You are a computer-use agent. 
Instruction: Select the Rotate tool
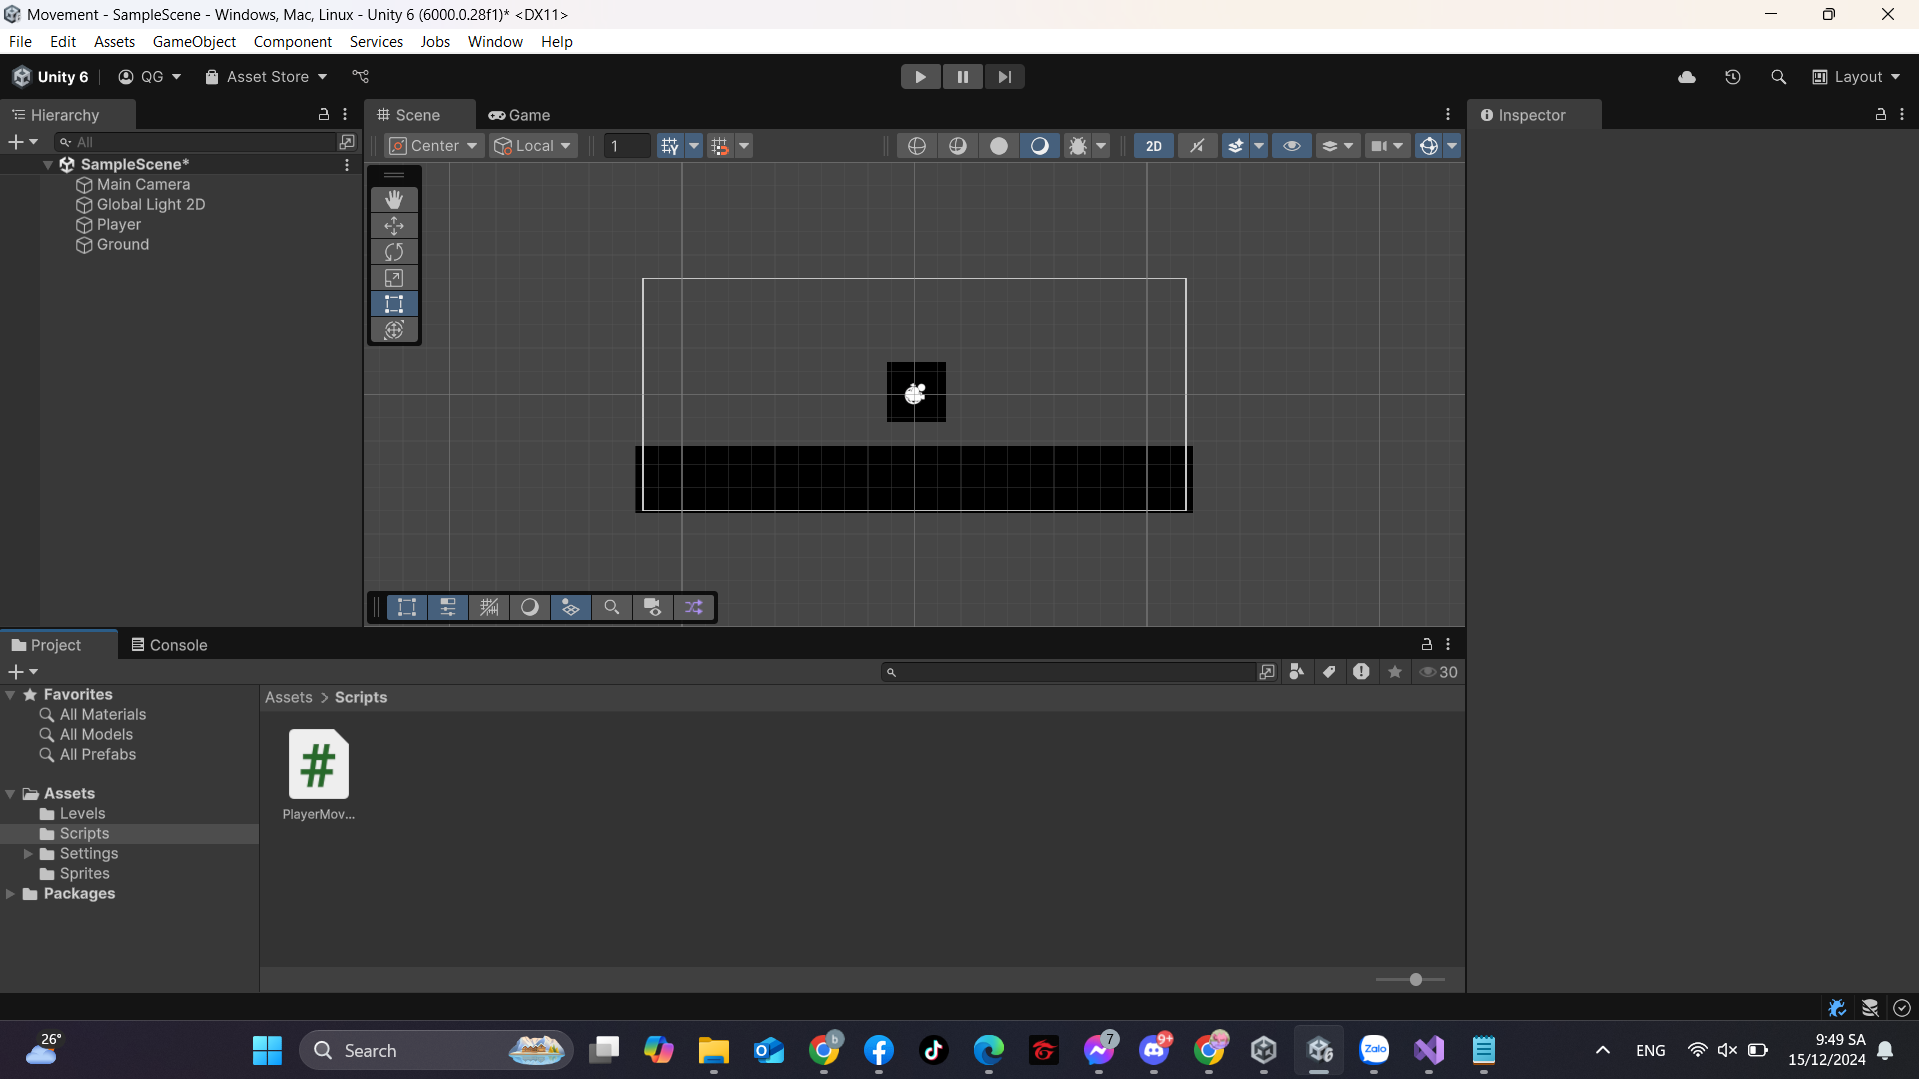[x=394, y=252]
